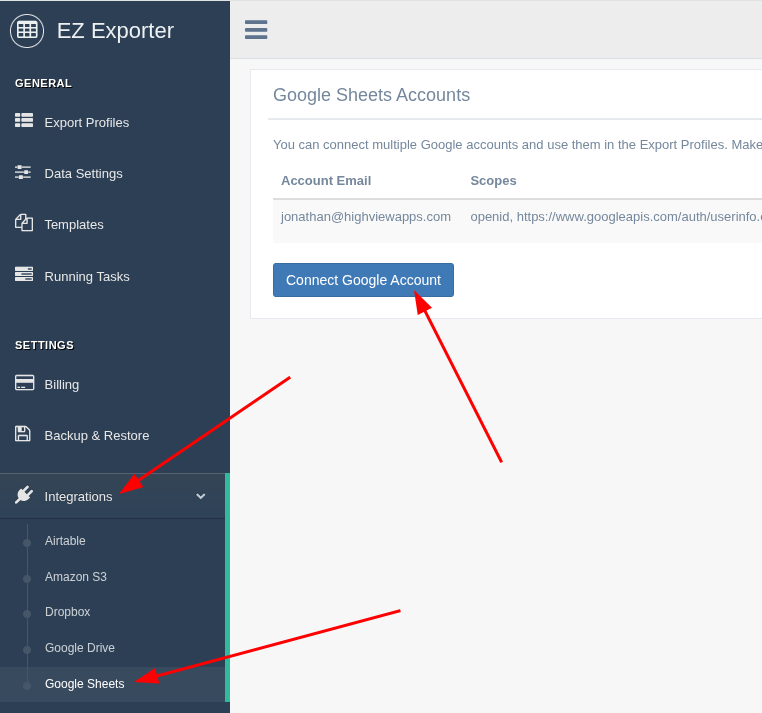Click the EZ Exporter title link
Screen dimensions: 762x713
point(115,31)
